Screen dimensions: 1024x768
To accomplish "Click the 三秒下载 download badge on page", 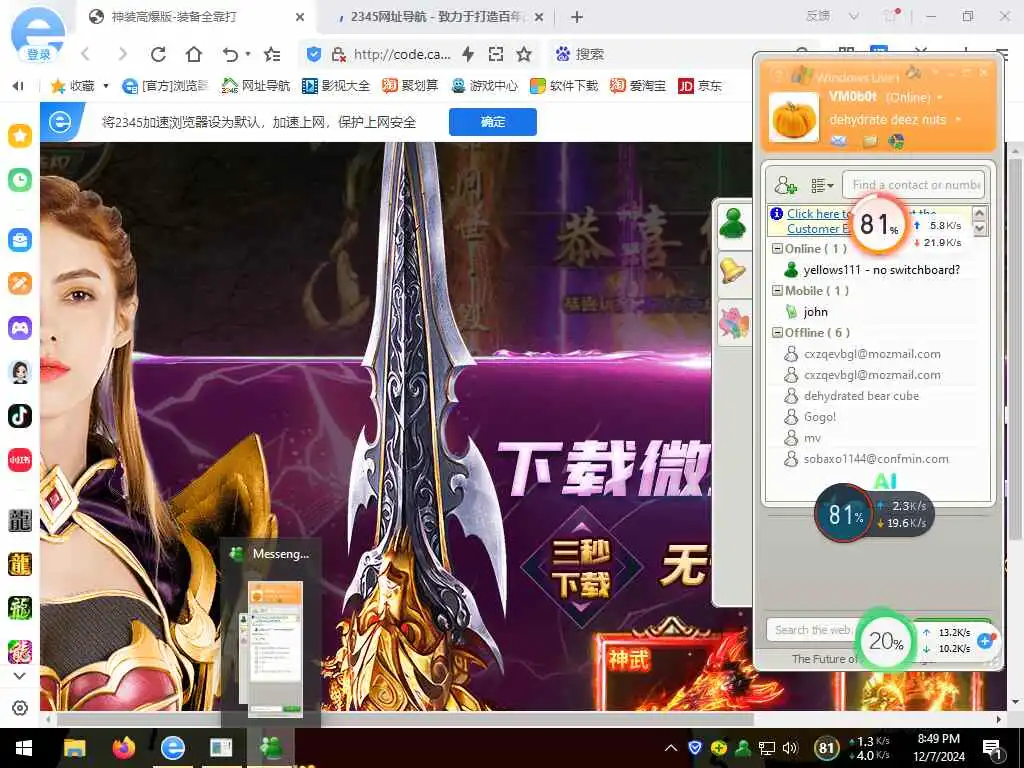I will [581, 568].
